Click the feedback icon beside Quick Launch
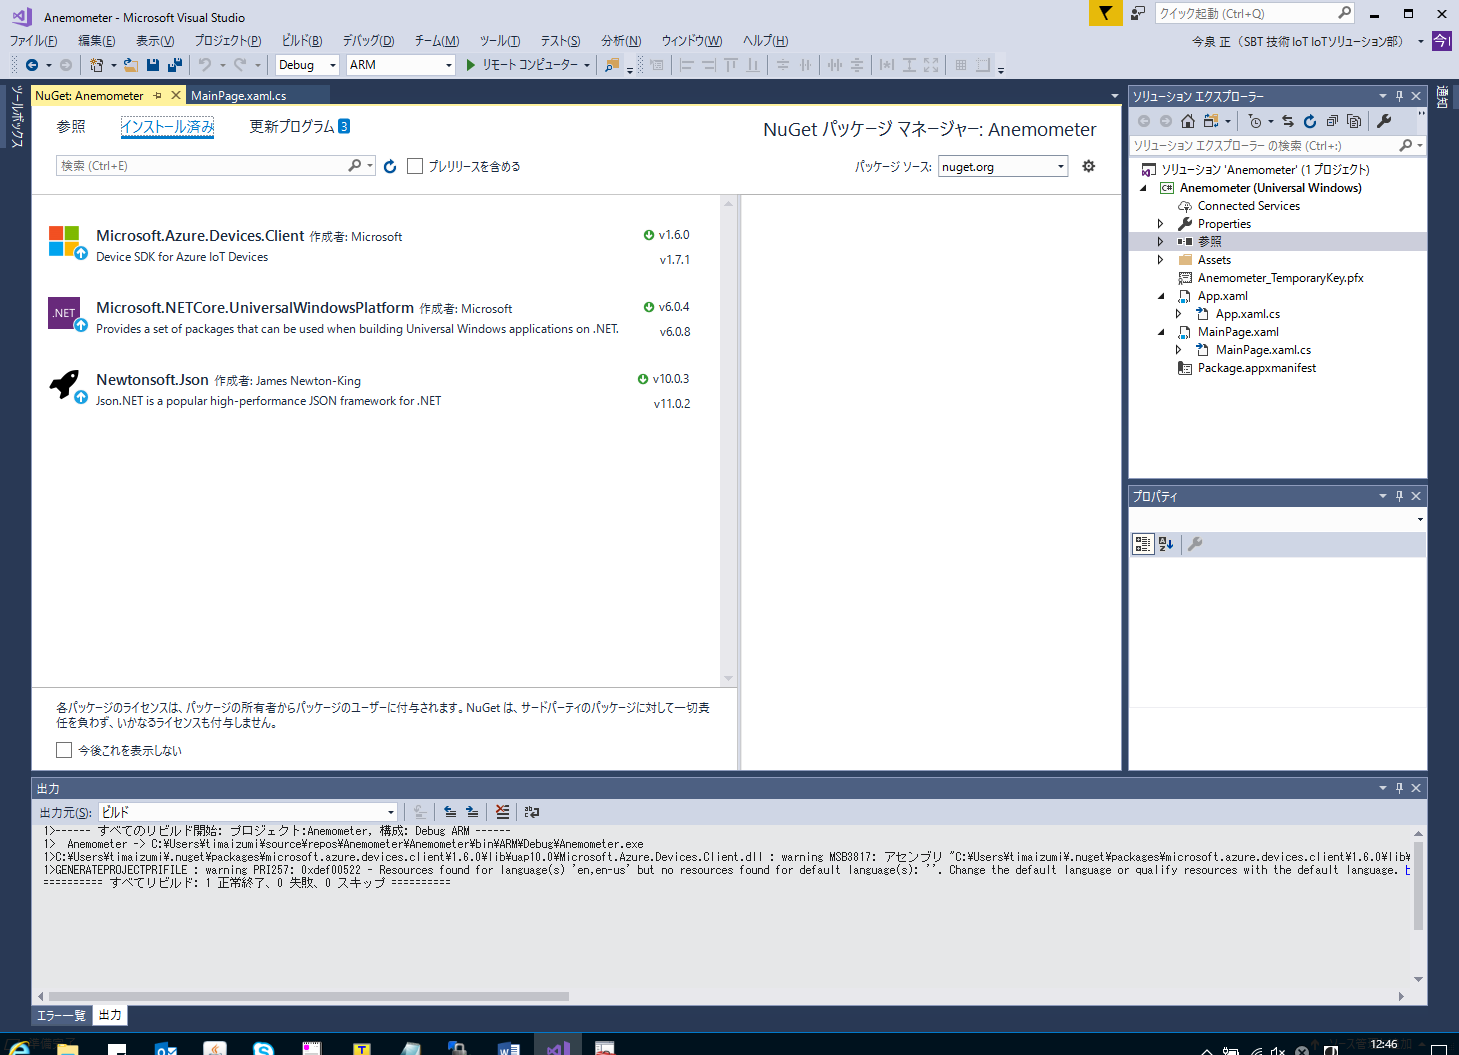Screen dimensions: 1459x1055 coord(1138,13)
